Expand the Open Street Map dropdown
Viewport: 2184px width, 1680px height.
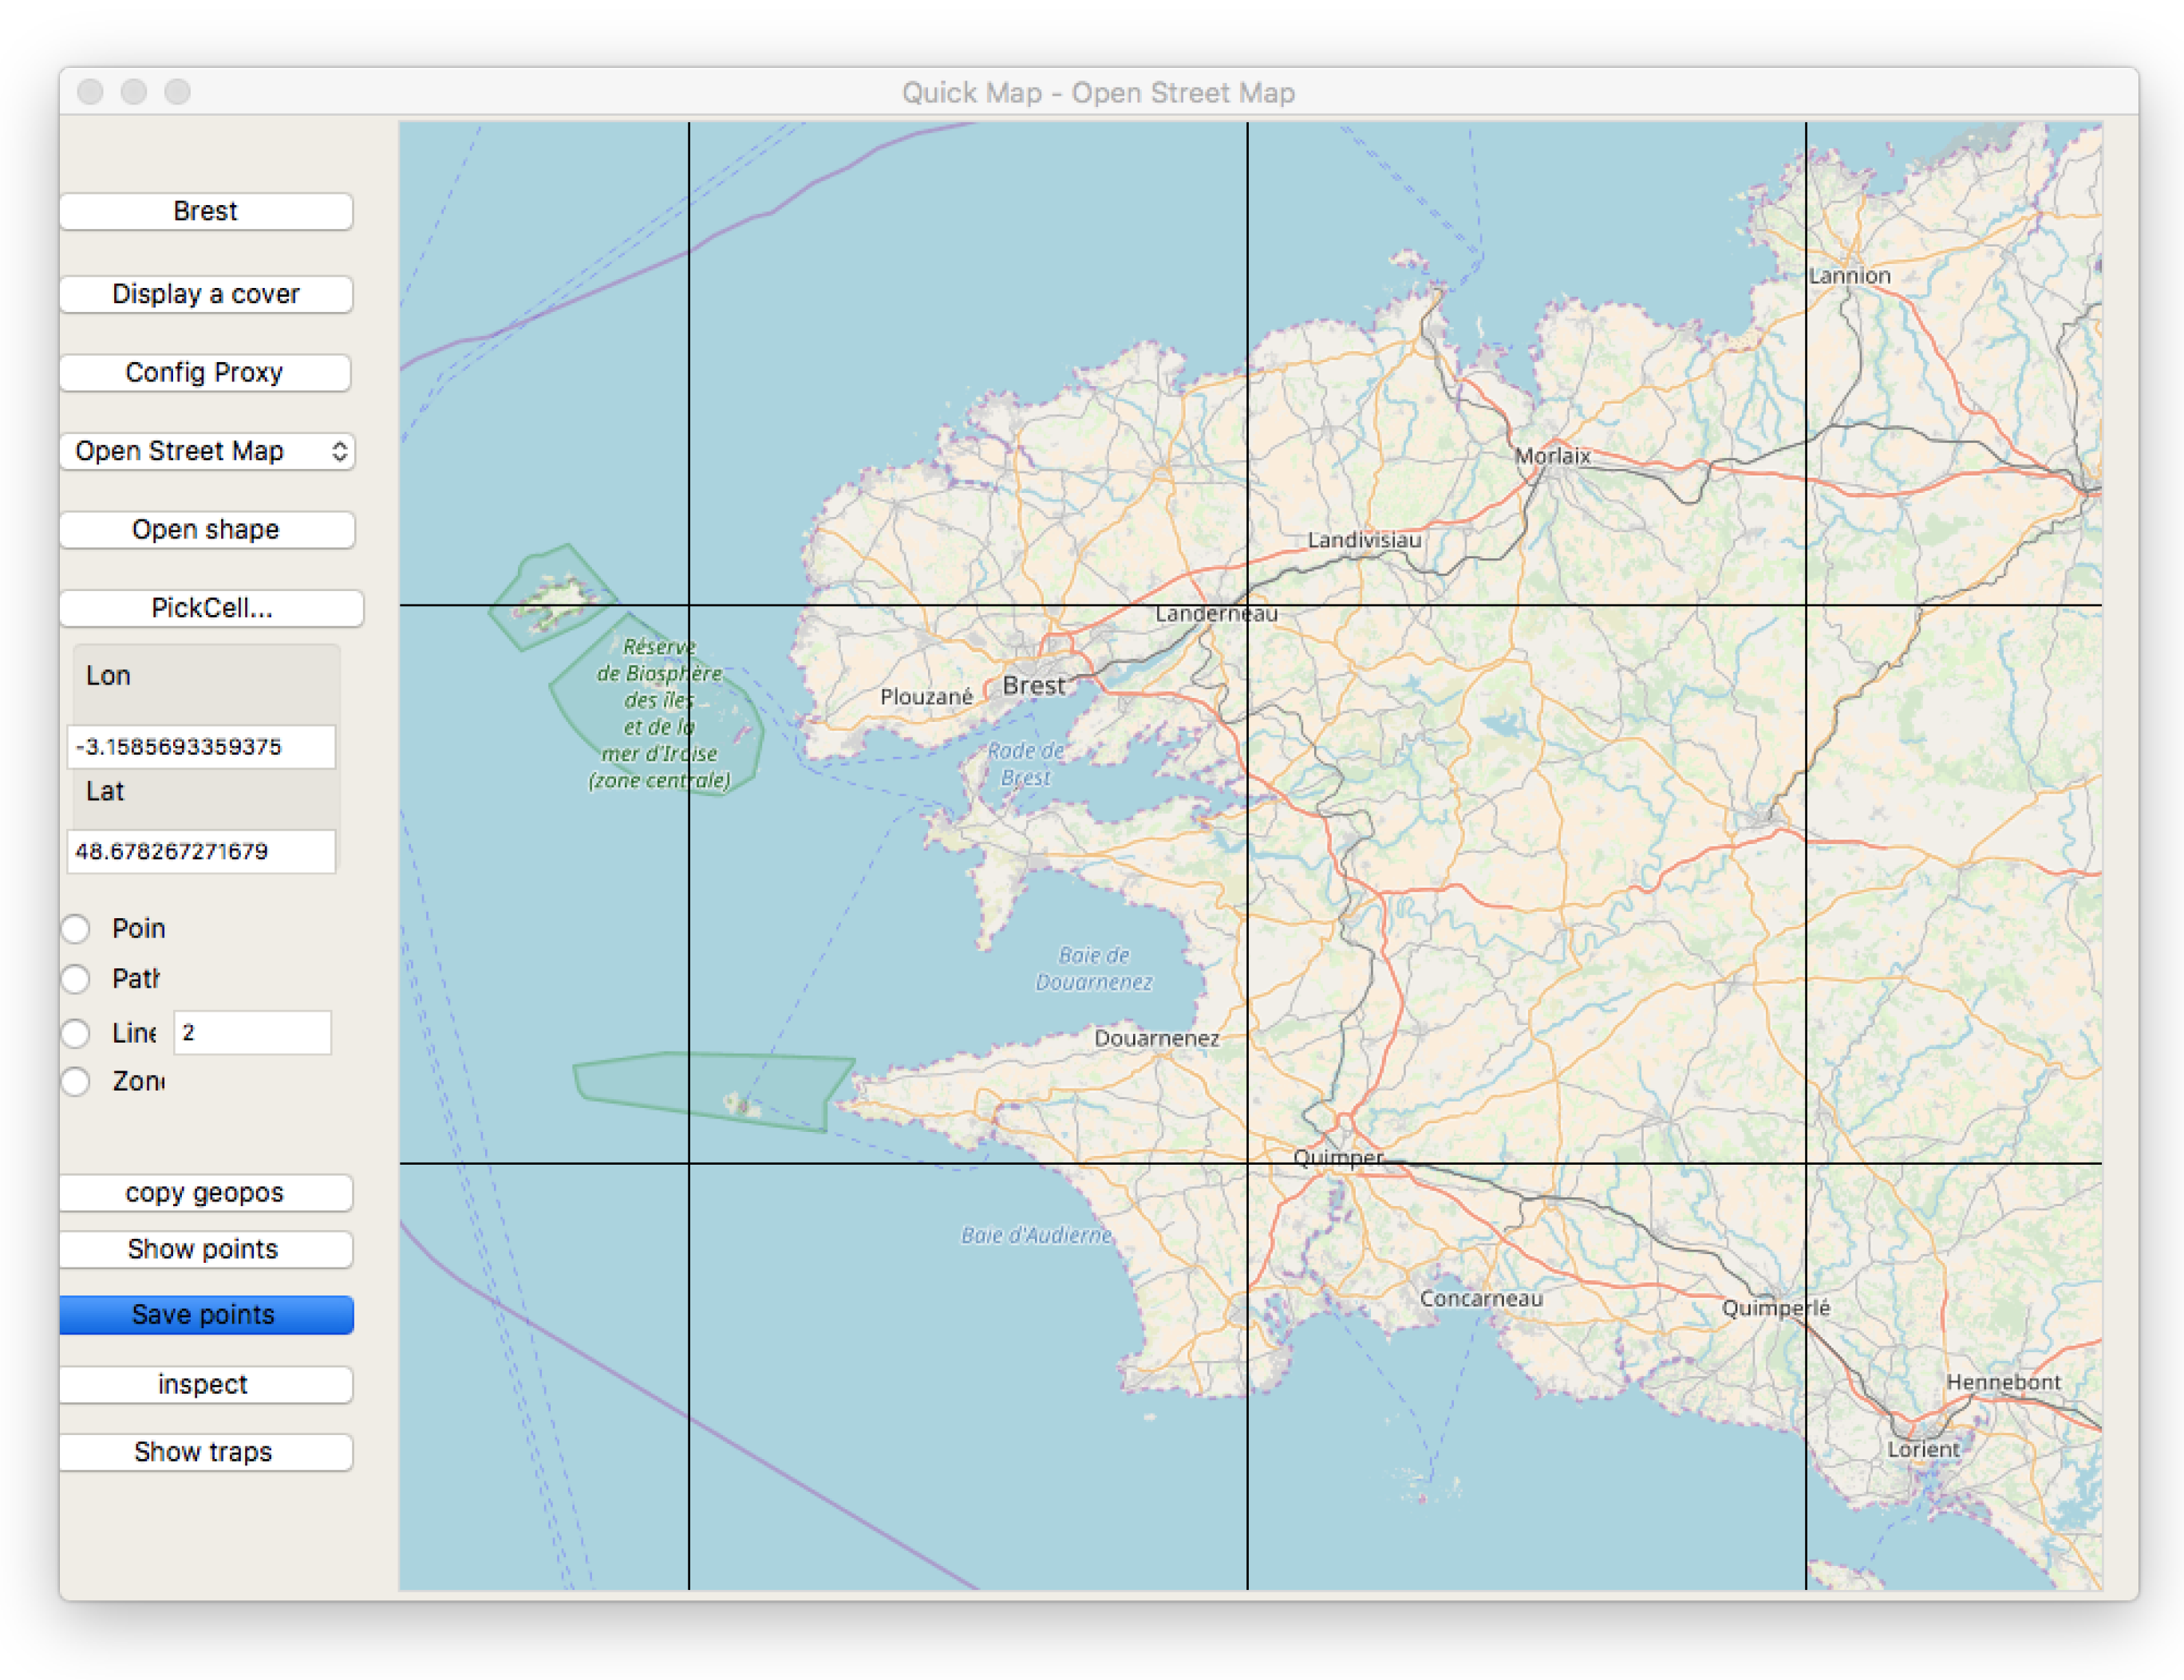[x=207, y=451]
